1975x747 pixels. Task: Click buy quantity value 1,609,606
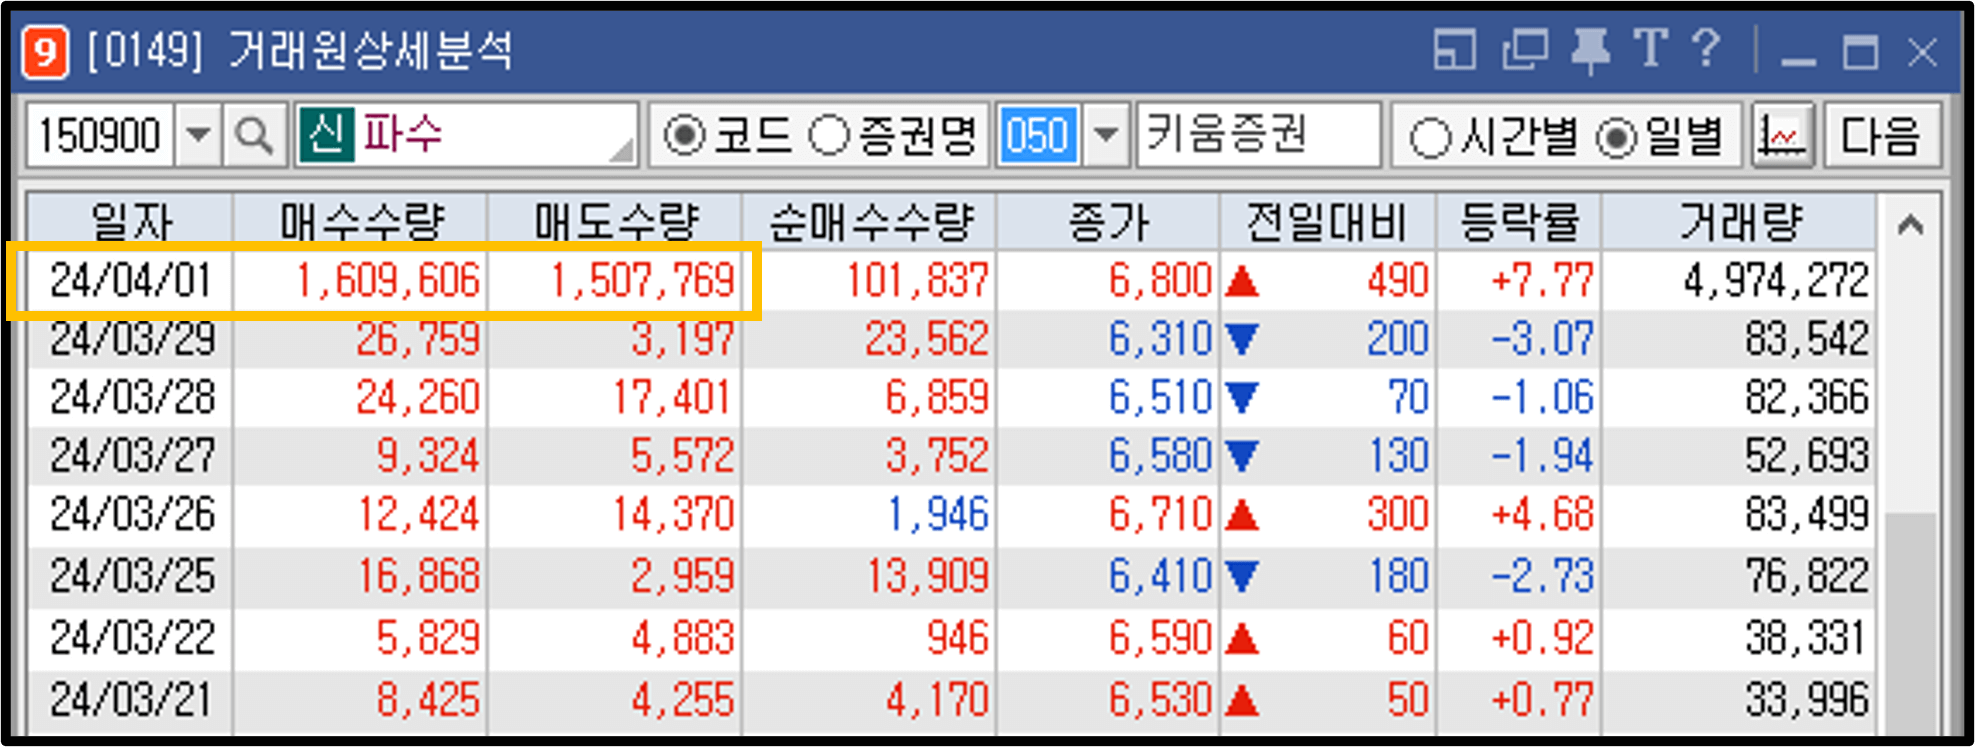point(388,281)
